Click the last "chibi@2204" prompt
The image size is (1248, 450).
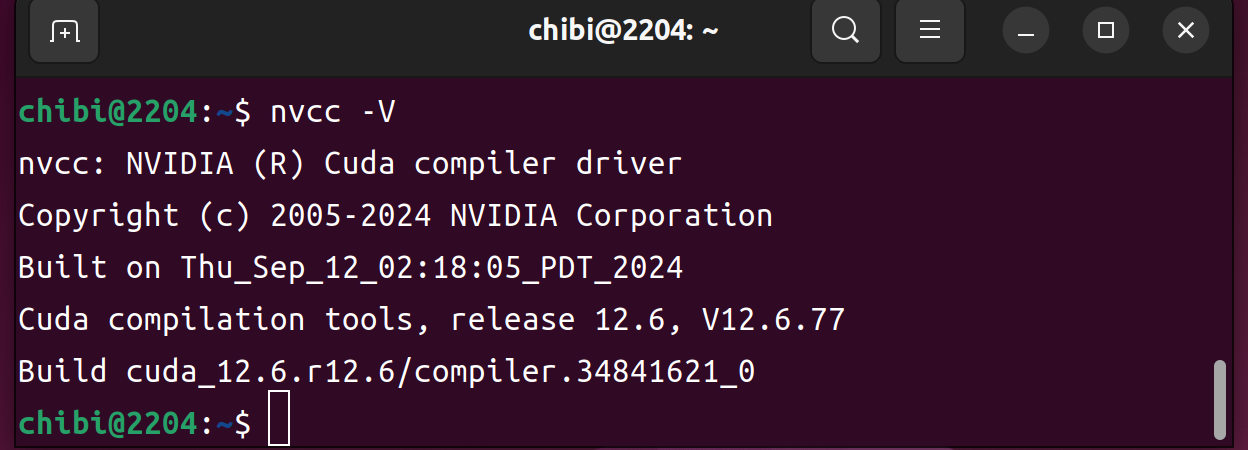coord(108,424)
